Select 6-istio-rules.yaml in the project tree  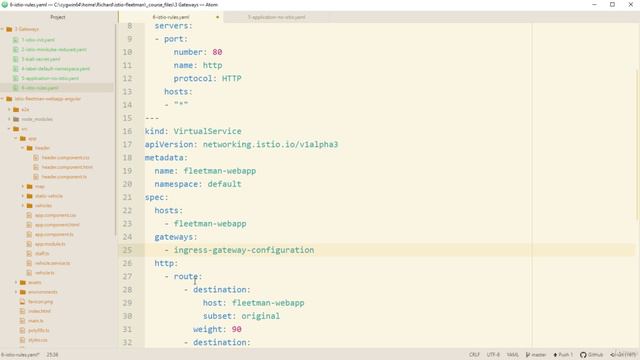(40, 88)
